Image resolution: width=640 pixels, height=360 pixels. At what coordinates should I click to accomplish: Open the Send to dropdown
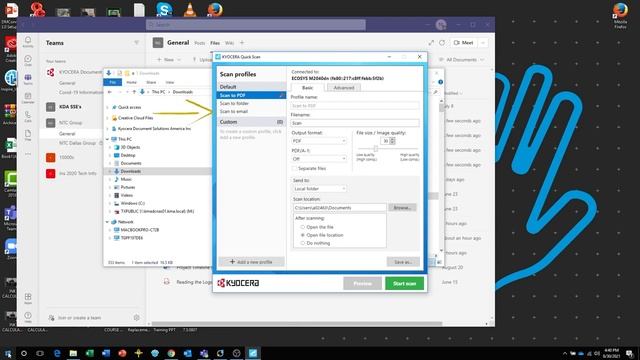tap(320, 189)
